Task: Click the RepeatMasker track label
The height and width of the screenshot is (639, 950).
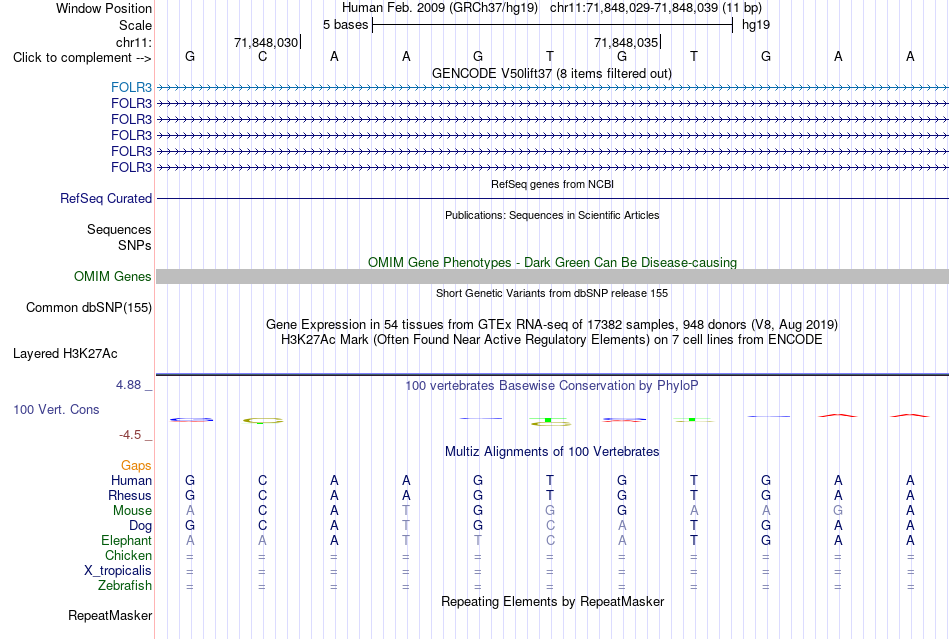Action: pyautogui.click(x=110, y=616)
